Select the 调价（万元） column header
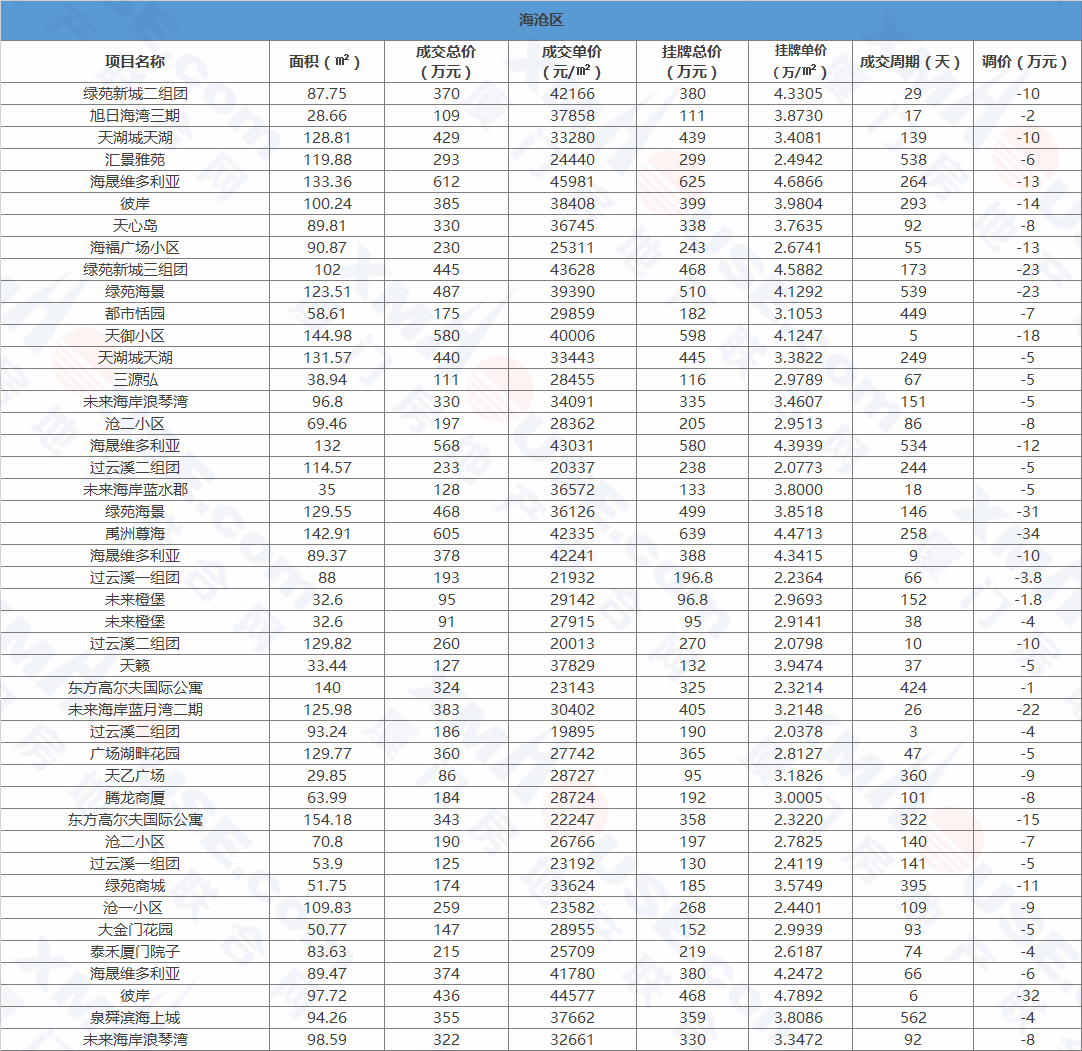The image size is (1082, 1051). [1027, 61]
